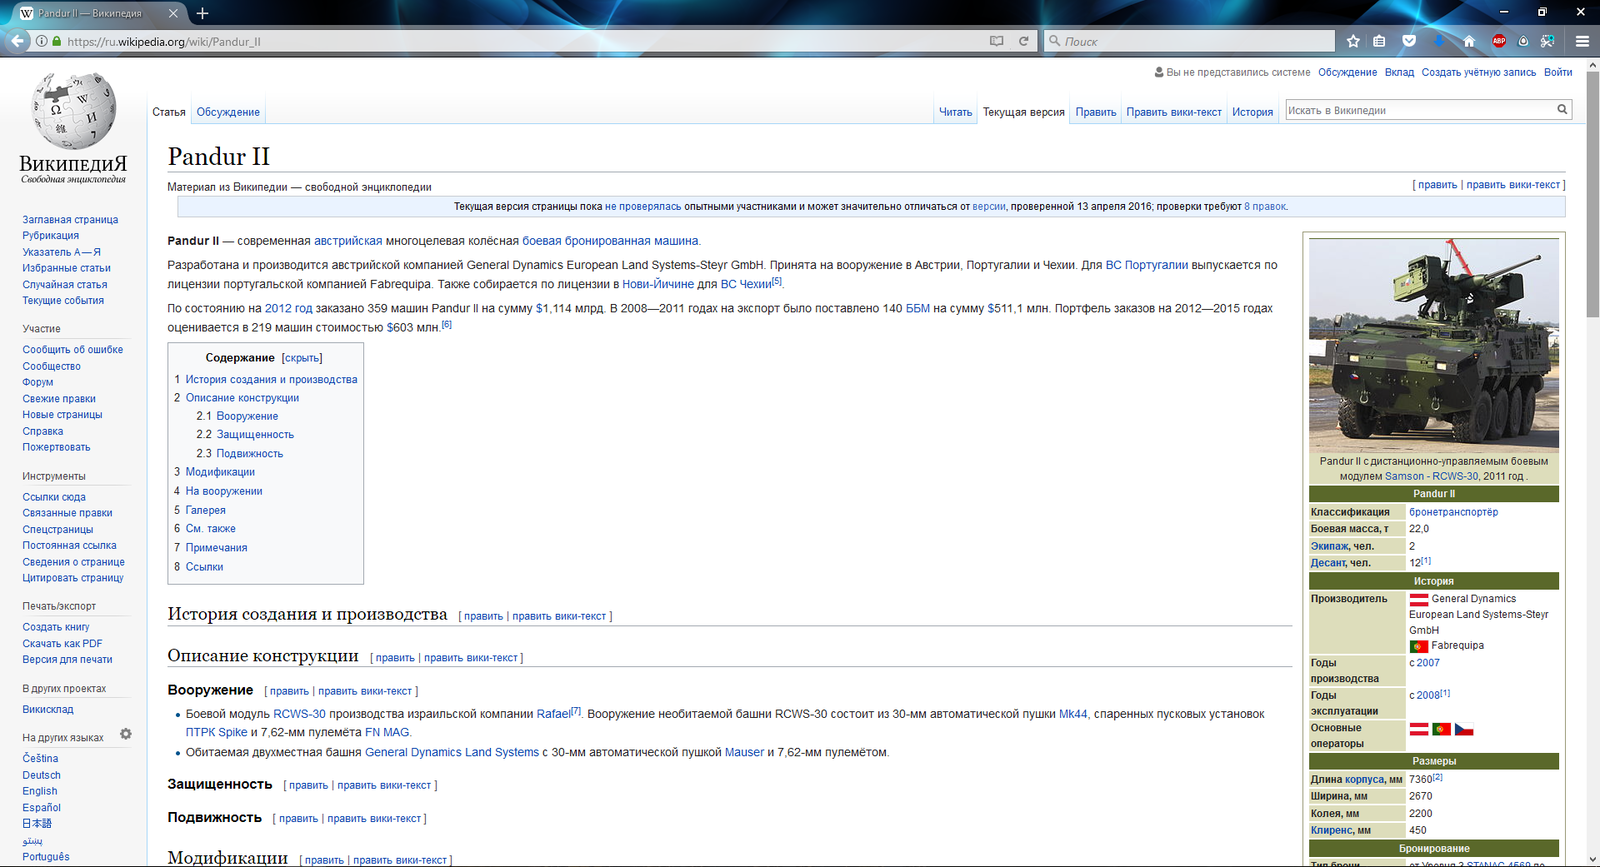This screenshot has height=867, width=1600.
Task: Click the green padlock security icon
Action: [57, 41]
